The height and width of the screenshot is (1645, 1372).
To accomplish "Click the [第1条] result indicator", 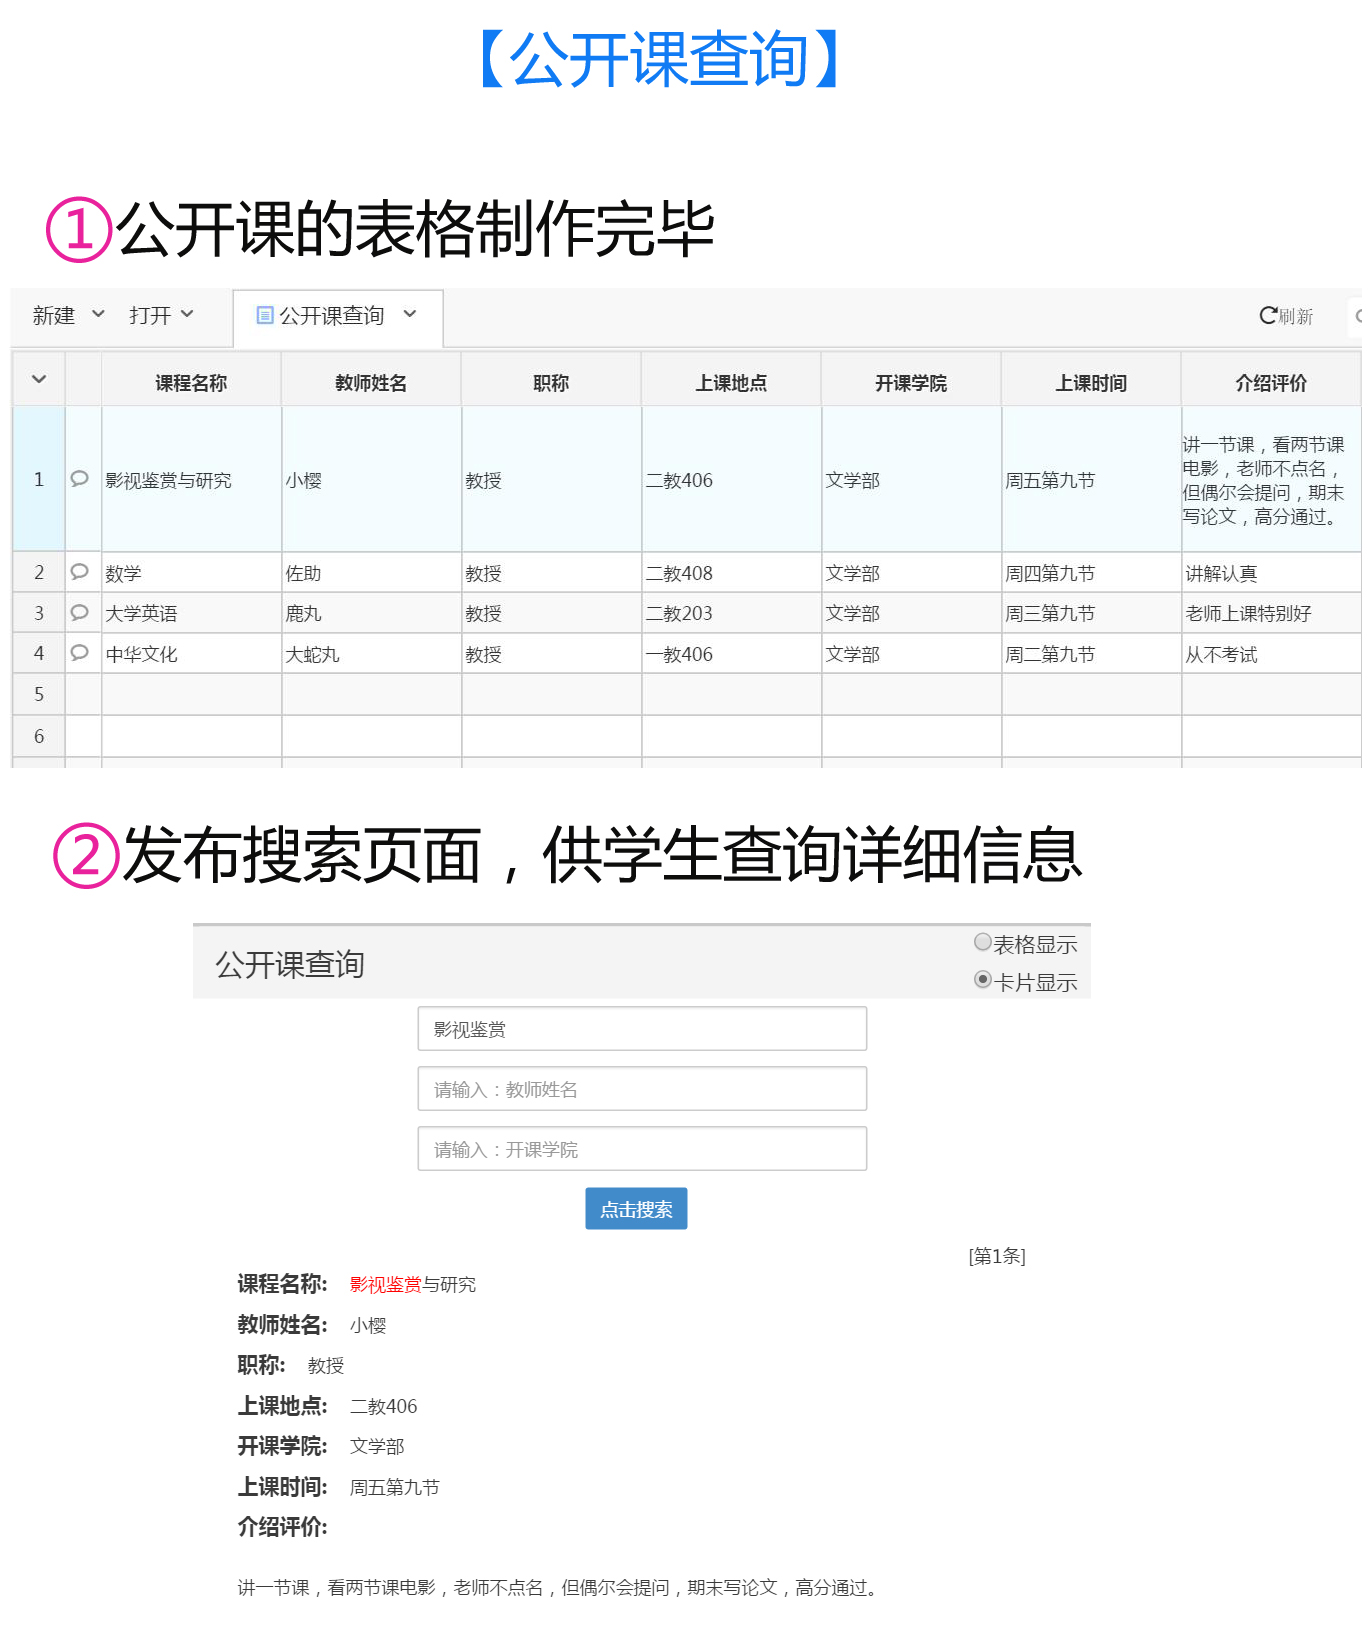I will point(997,1256).
